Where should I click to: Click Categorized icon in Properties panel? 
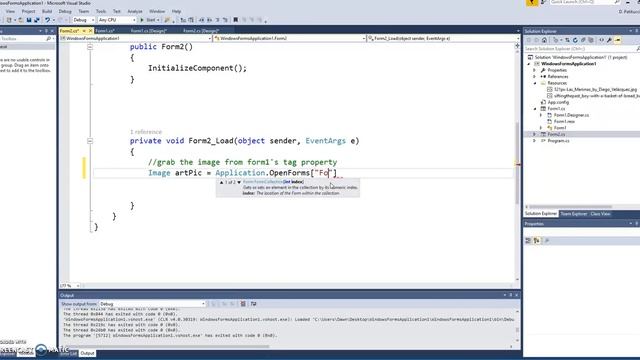[x=528, y=240]
